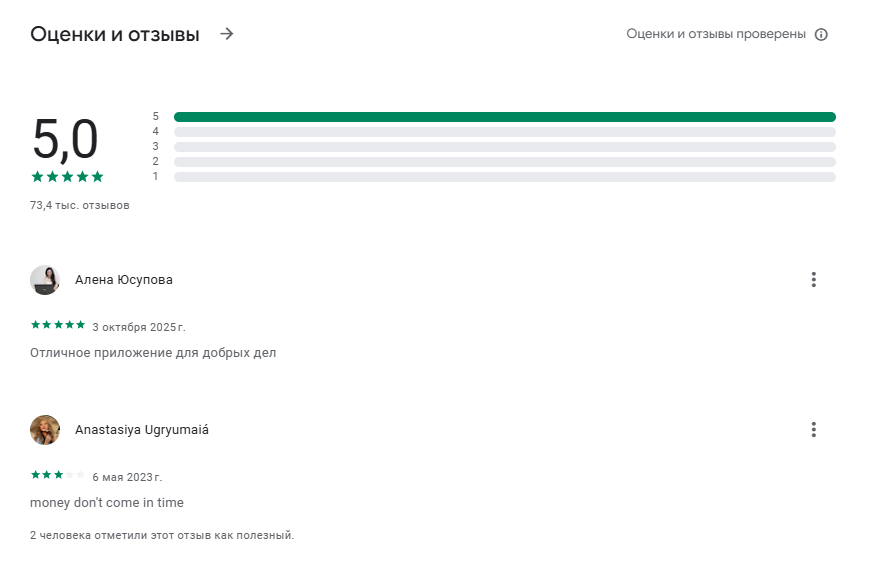Image resolution: width=869 pixels, height=586 pixels.
Task: Open all reviews with the arrow icon
Action: coord(227,34)
